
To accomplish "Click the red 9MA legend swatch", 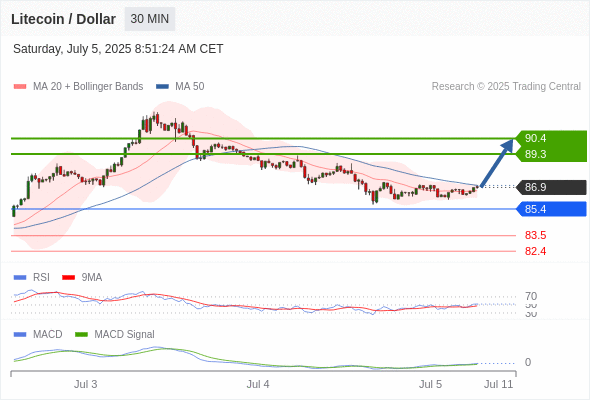I will point(68,278).
